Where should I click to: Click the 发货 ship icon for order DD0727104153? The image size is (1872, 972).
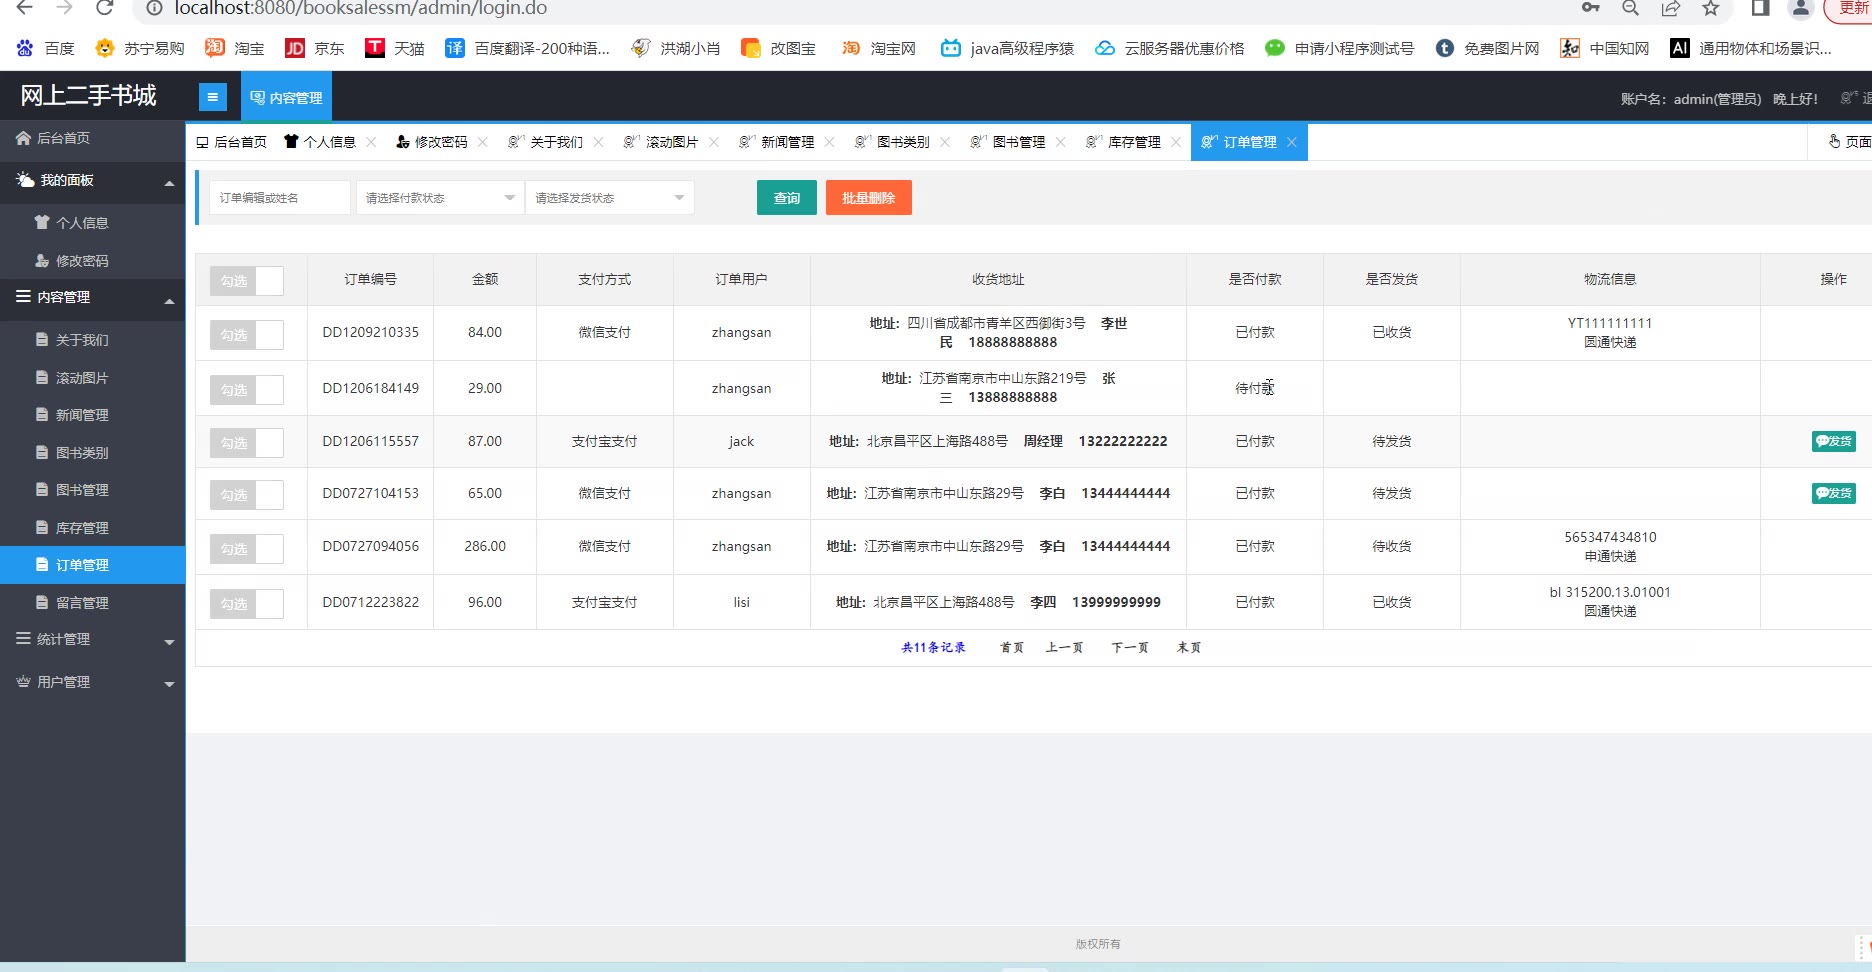(1833, 493)
